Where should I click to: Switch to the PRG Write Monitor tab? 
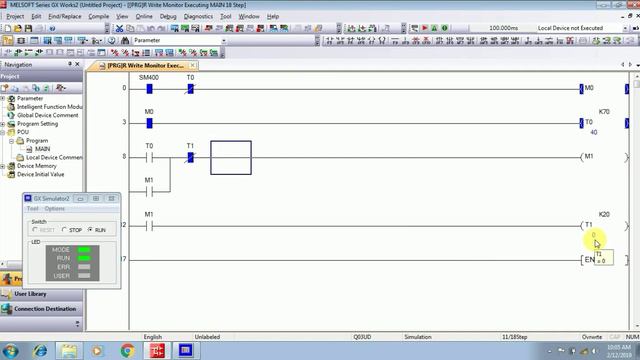145,65
